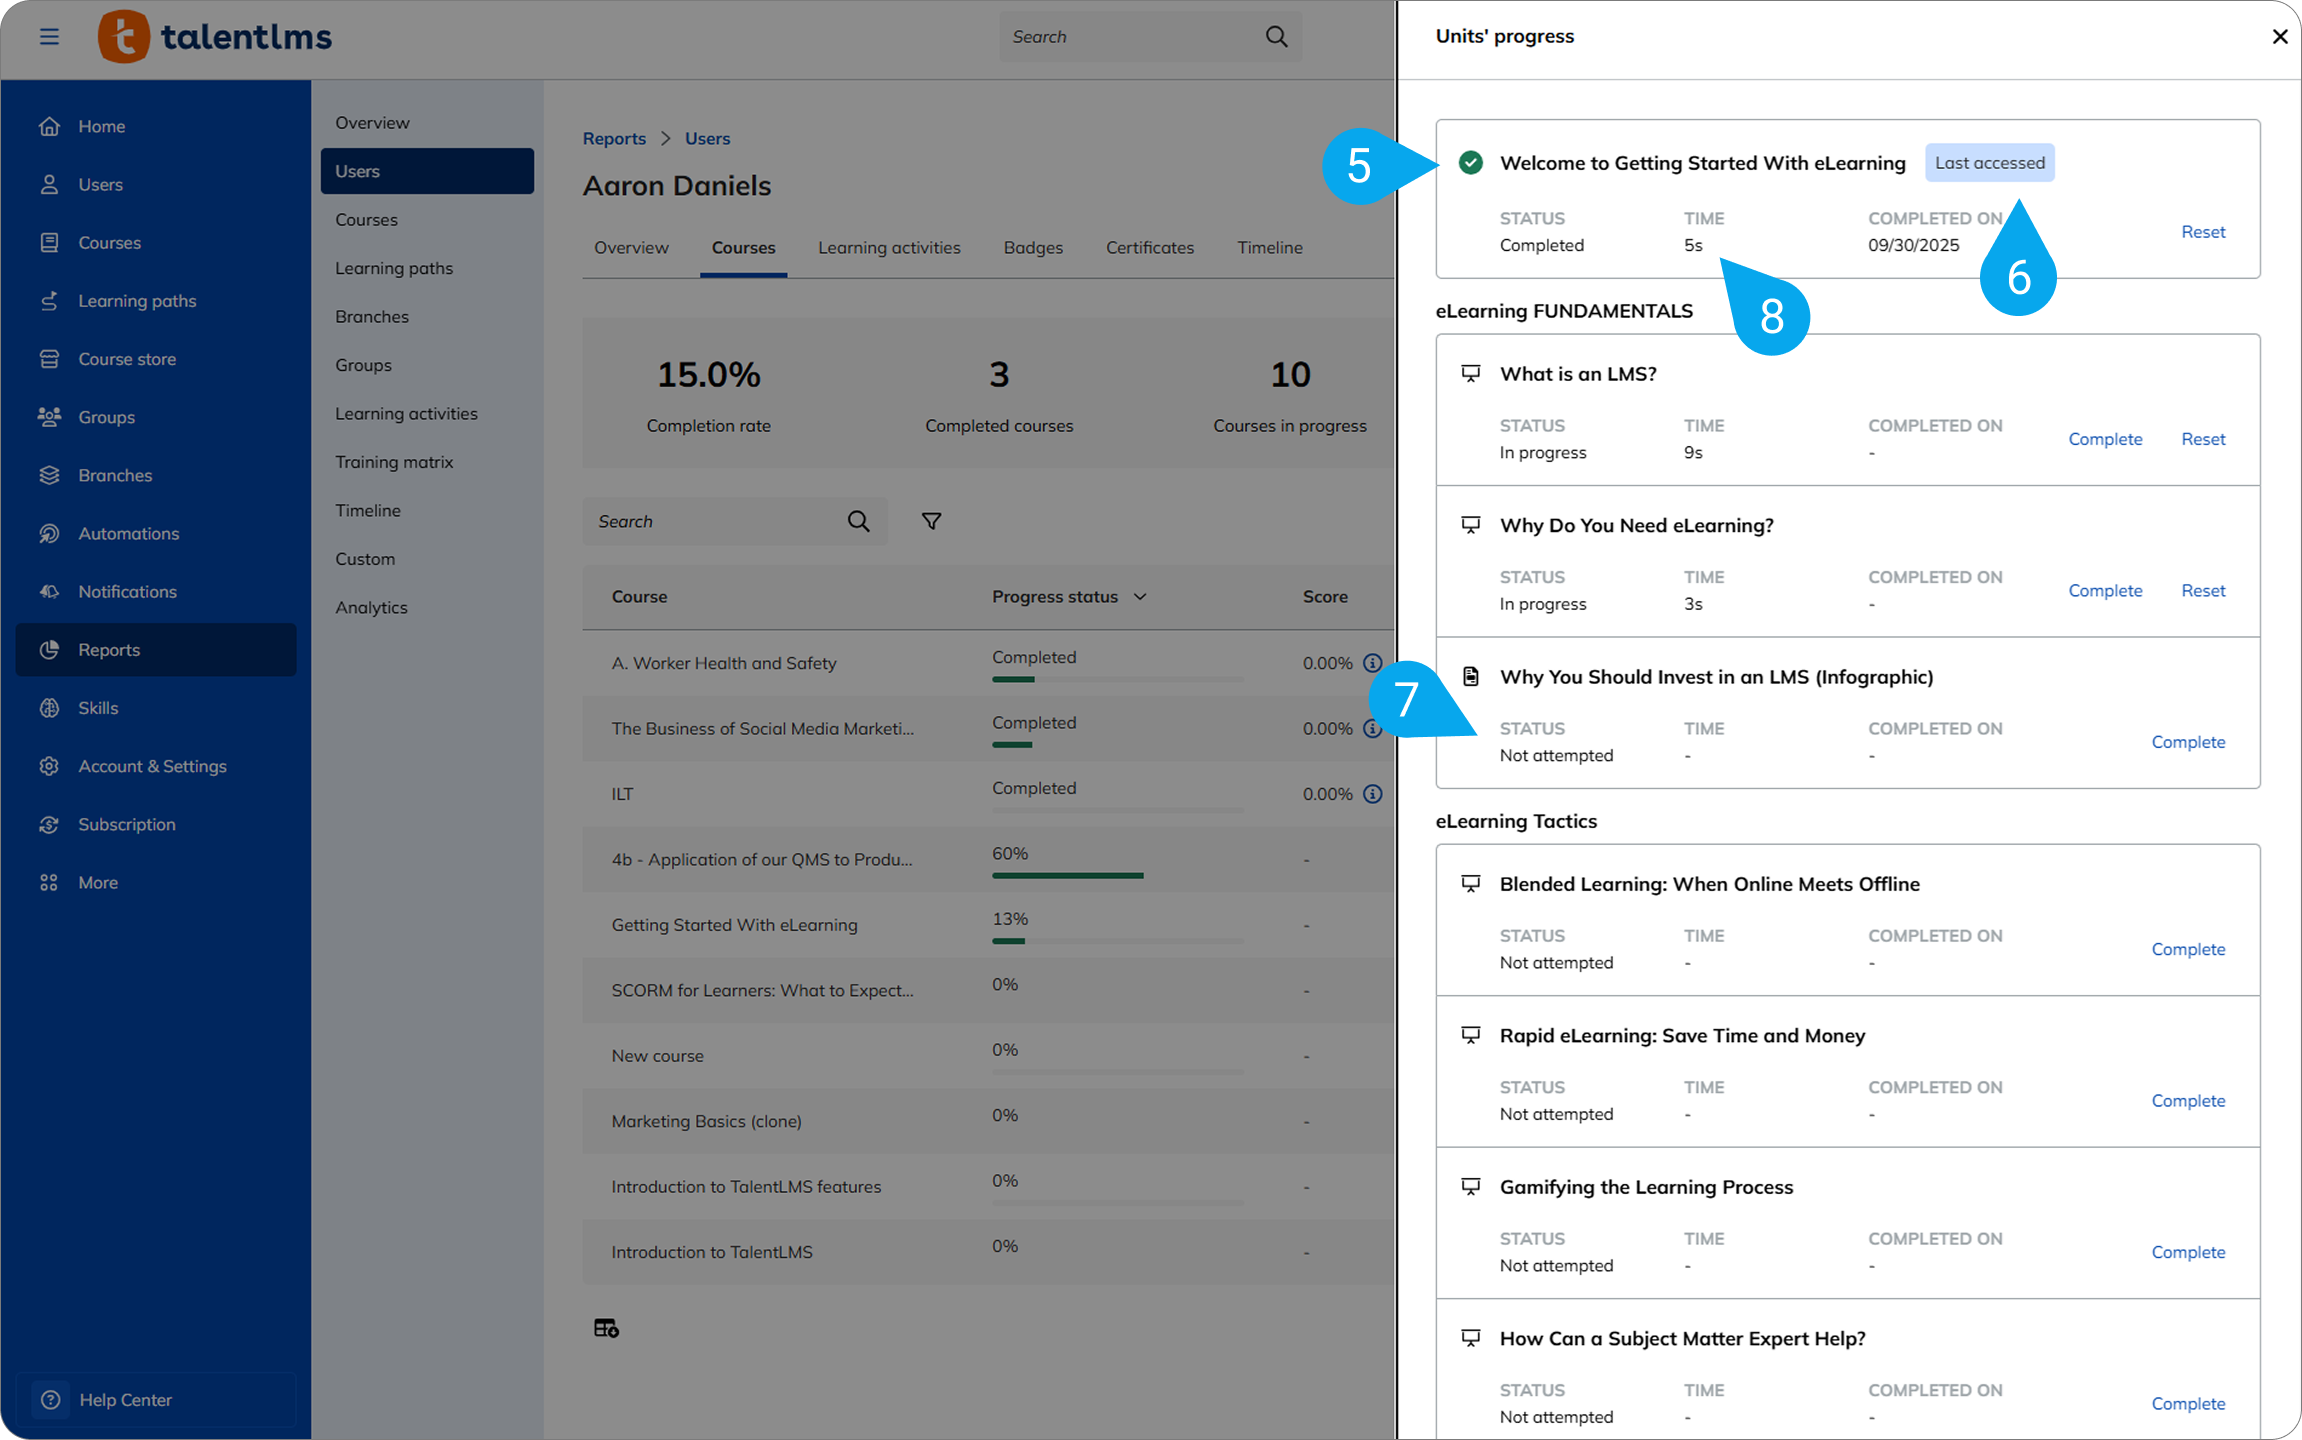Reset the Why Do You Need eLearning? unit
Image resolution: width=2302 pixels, height=1440 pixels.
(2203, 591)
